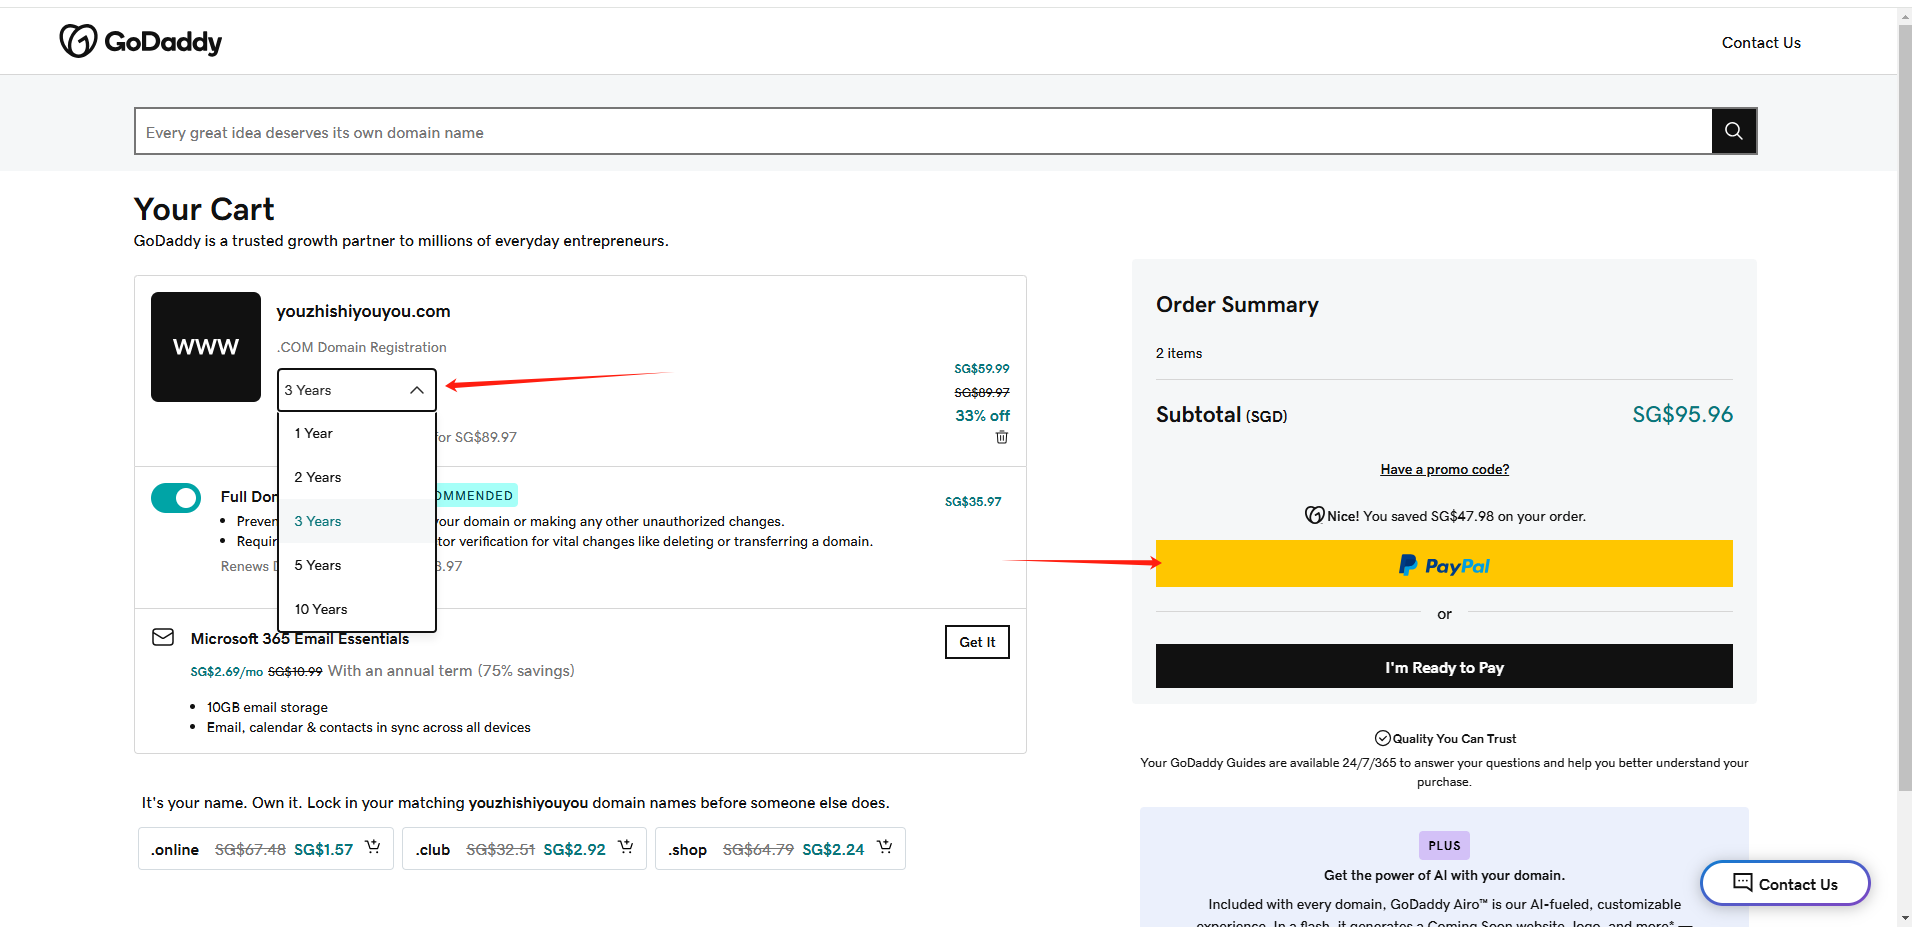
Task: Click the Your Cart heading
Action: click(x=204, y=209)
